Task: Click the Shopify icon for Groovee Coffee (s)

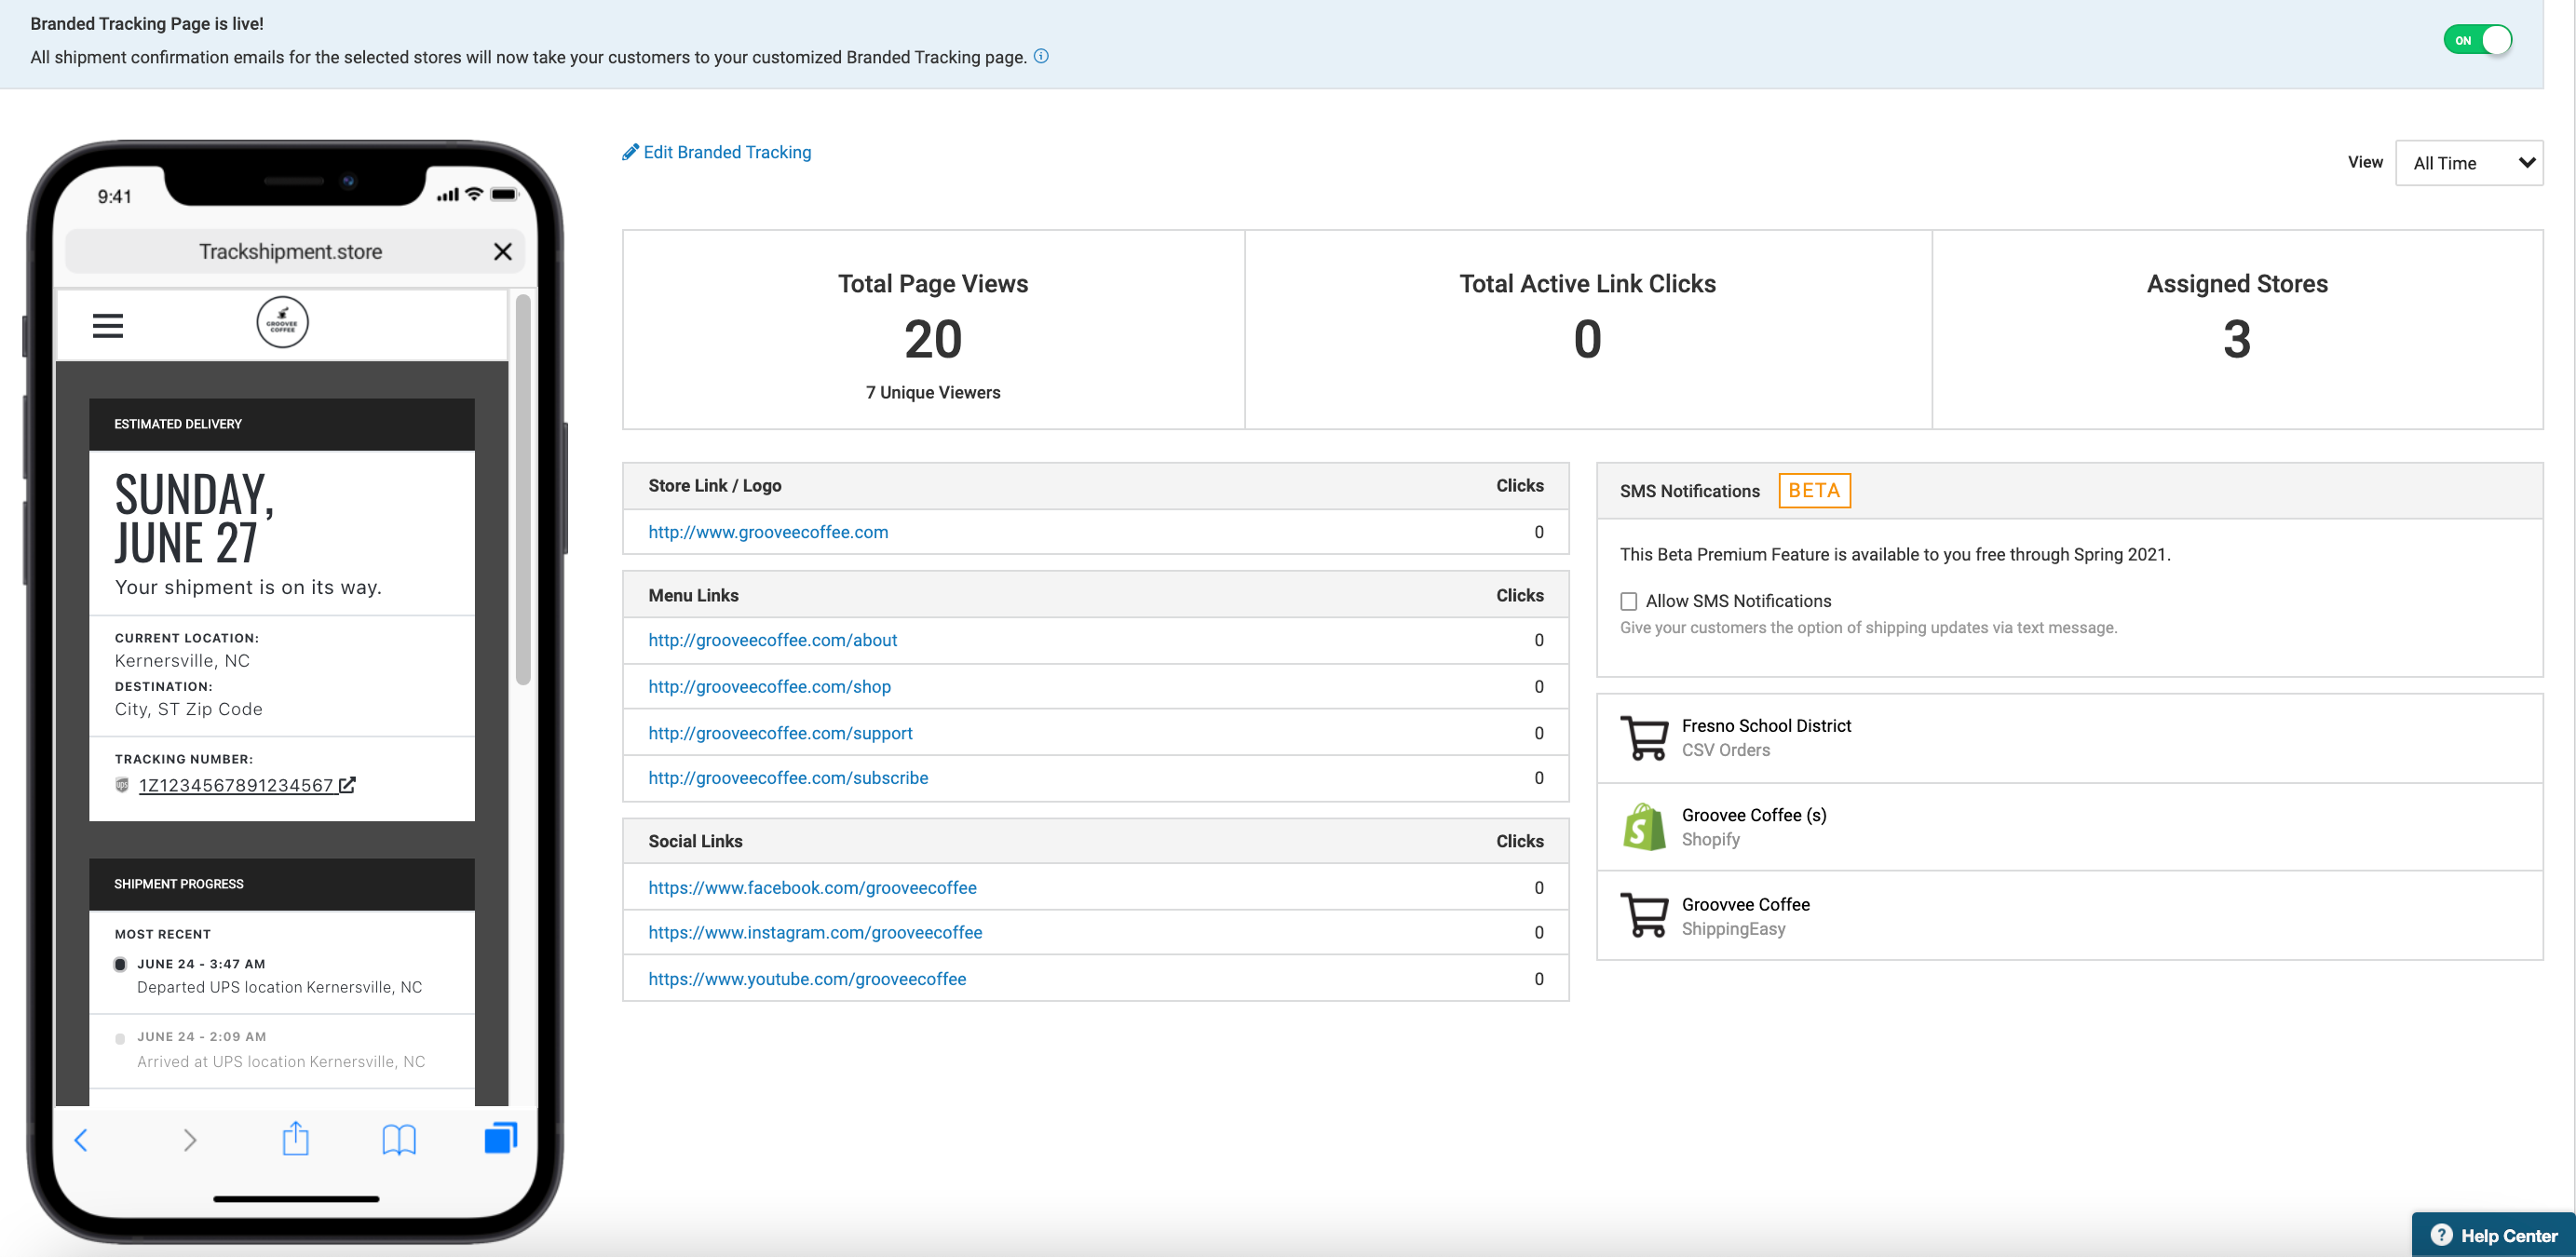Action: tap(1644, 827)
